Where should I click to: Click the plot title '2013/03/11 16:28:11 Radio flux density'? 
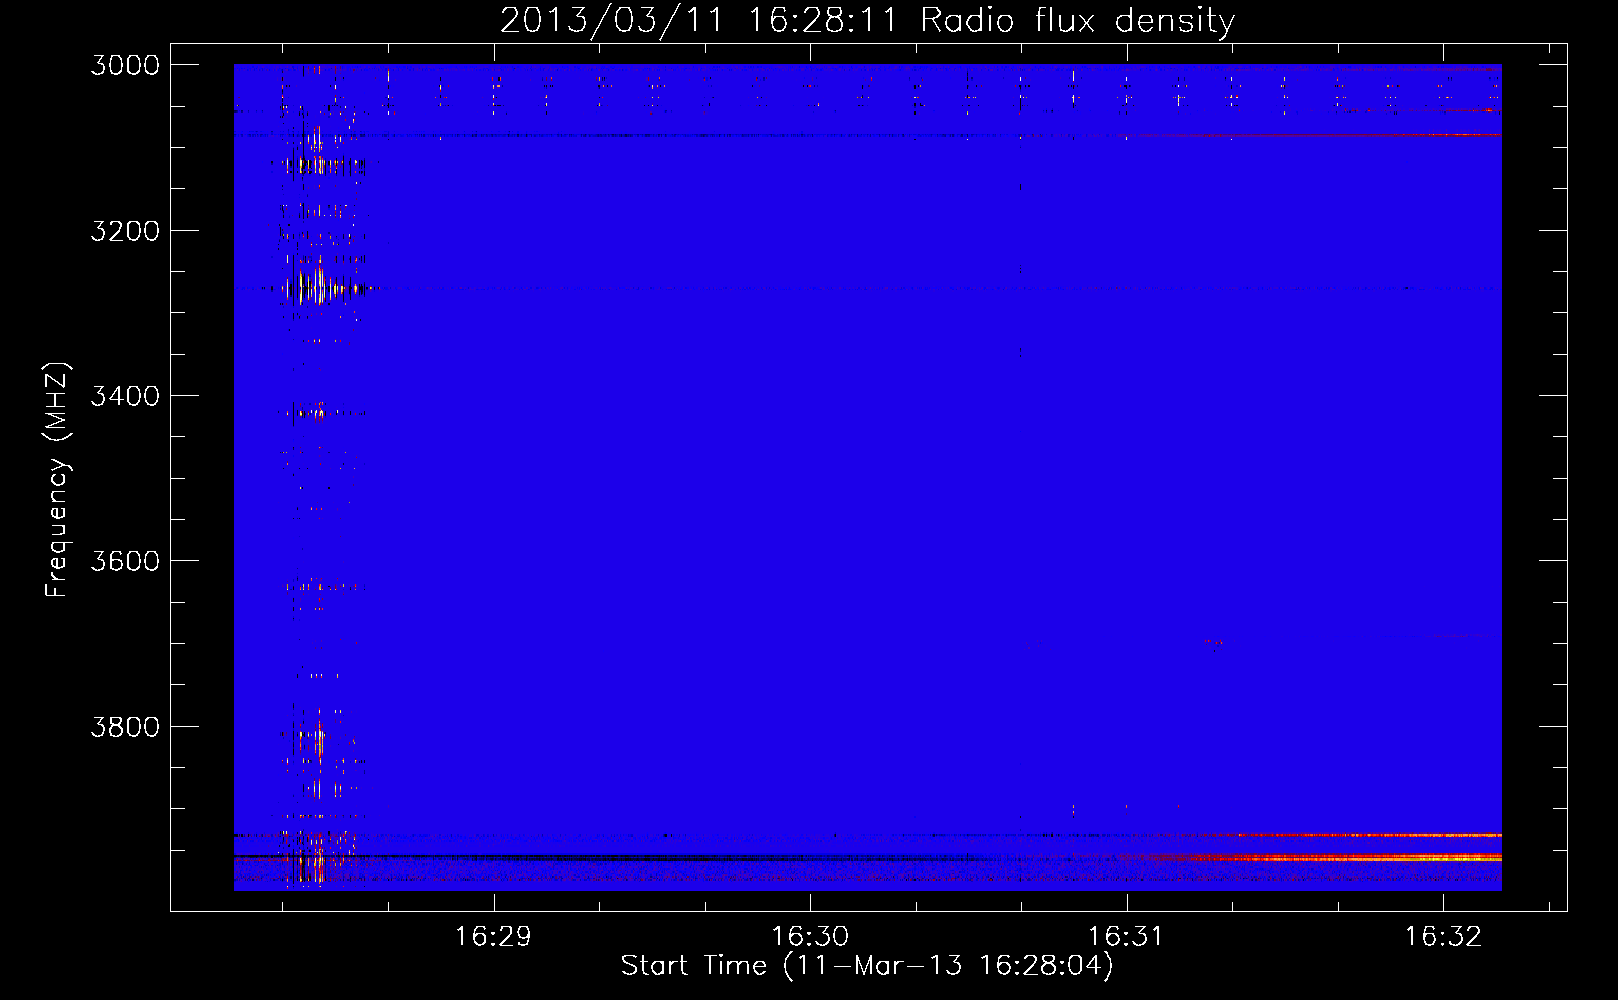(867, 20)
